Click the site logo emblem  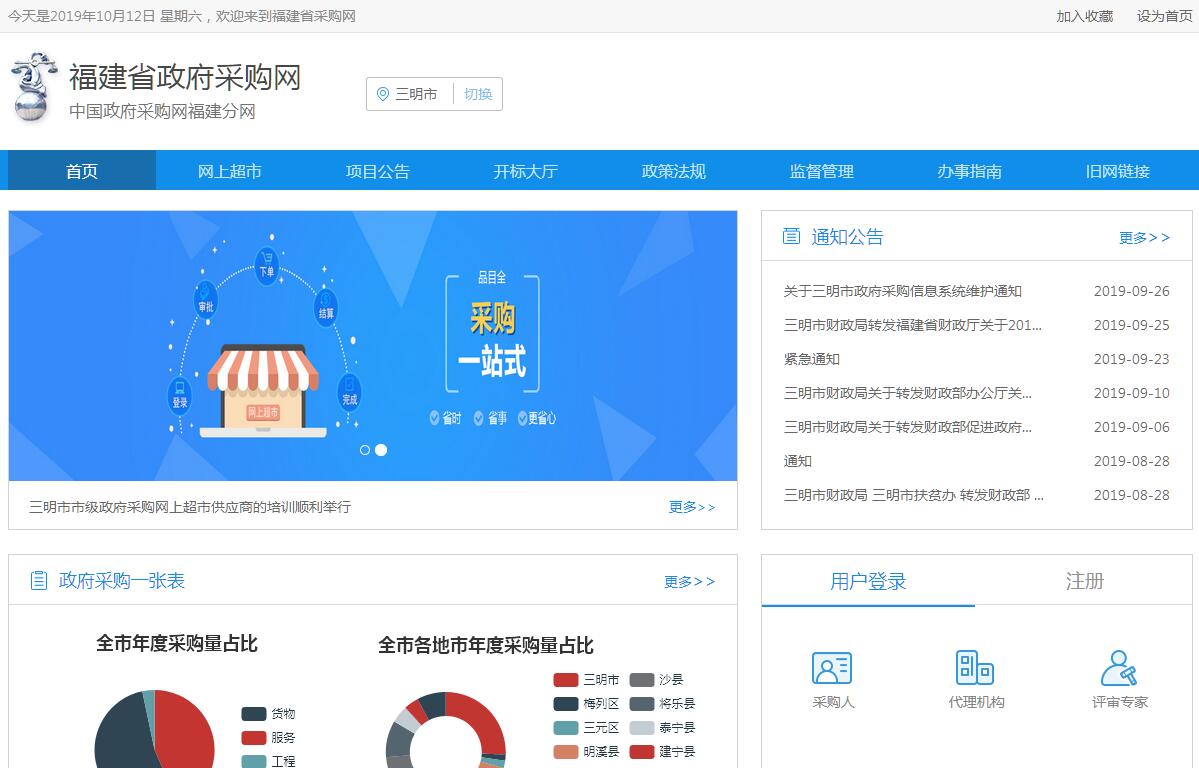33,88
